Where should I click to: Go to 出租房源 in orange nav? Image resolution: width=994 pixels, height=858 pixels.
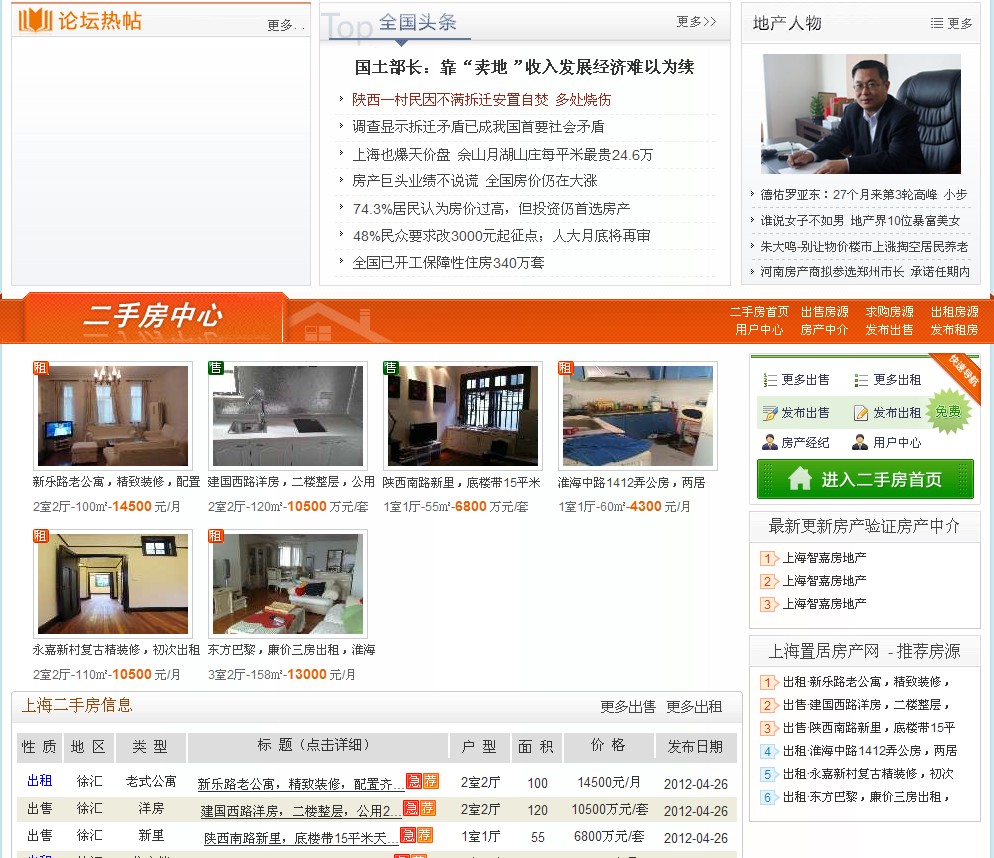pos(954,312)
